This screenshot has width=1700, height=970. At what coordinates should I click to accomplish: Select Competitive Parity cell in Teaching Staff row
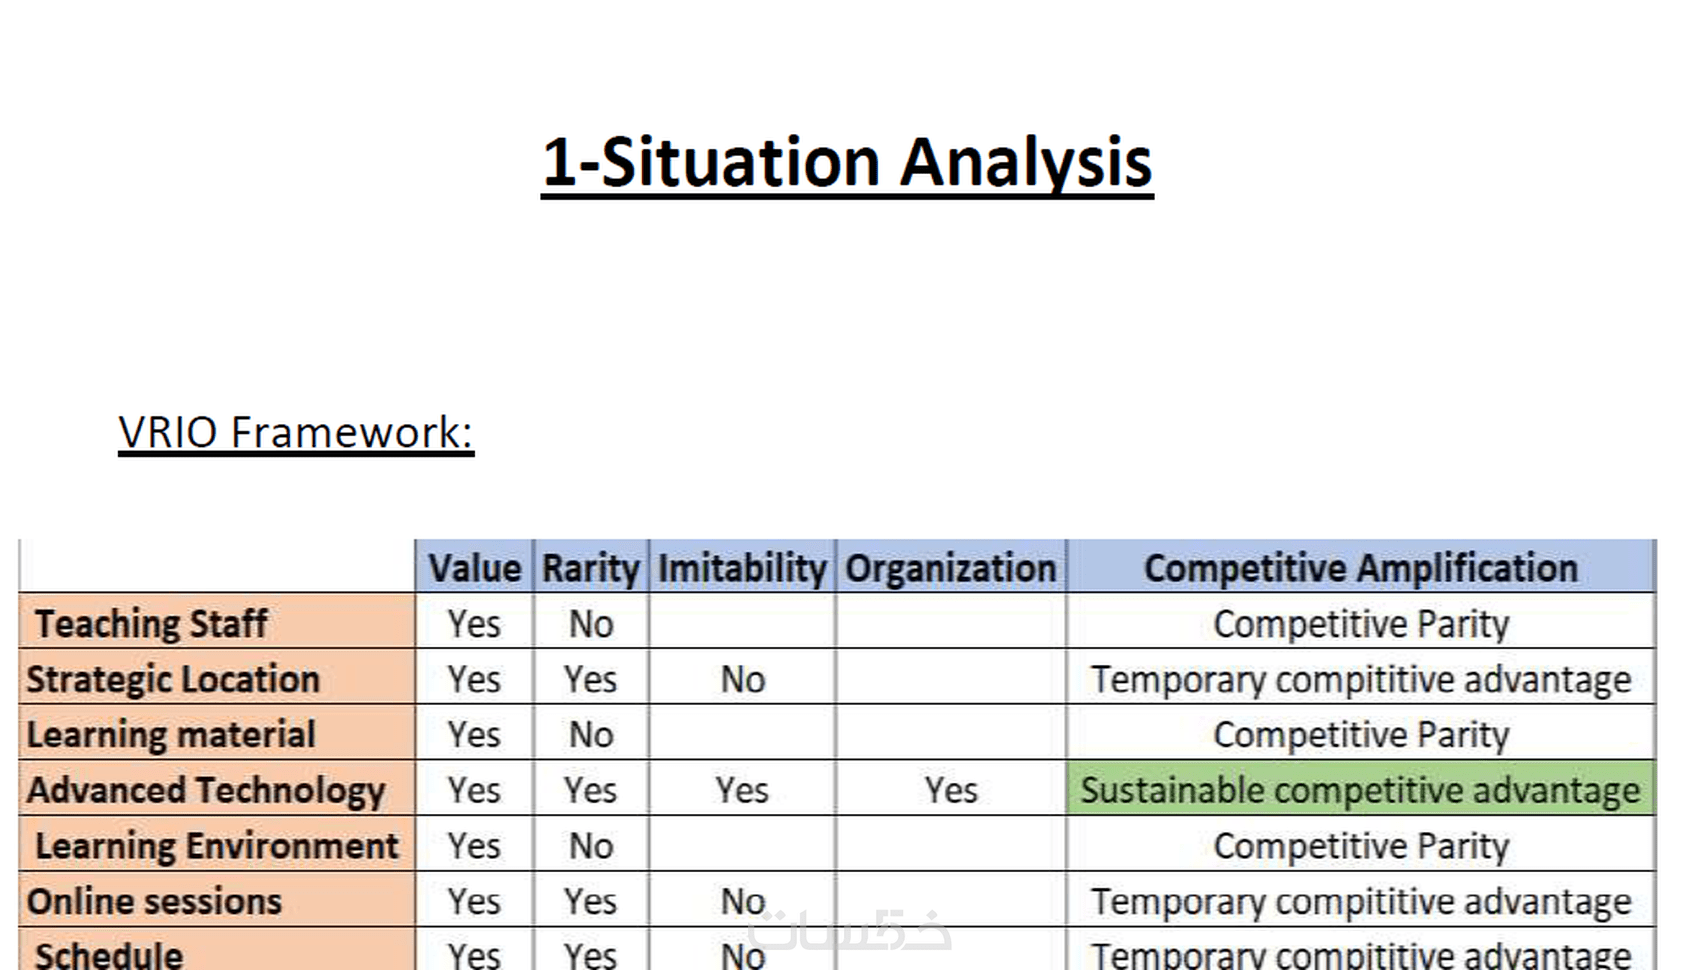[x=1360, y=624]
